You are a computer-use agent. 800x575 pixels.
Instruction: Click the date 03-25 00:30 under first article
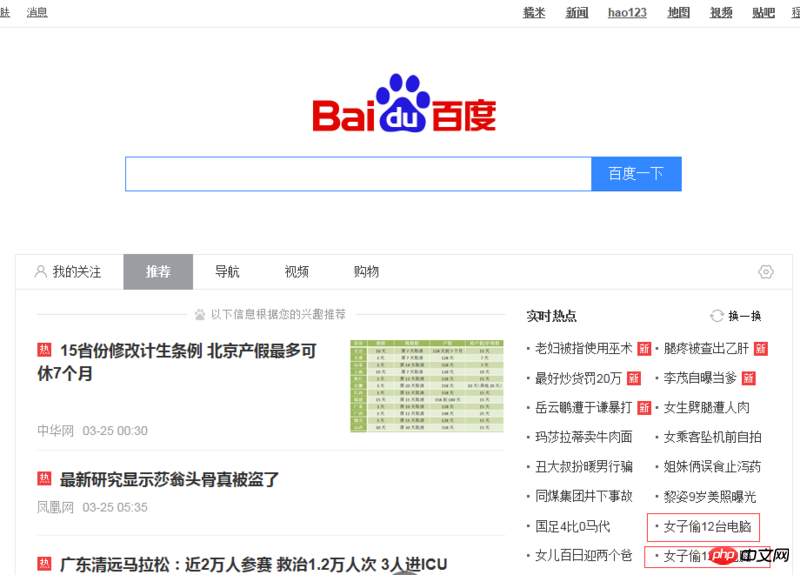(x=115, y=431)
